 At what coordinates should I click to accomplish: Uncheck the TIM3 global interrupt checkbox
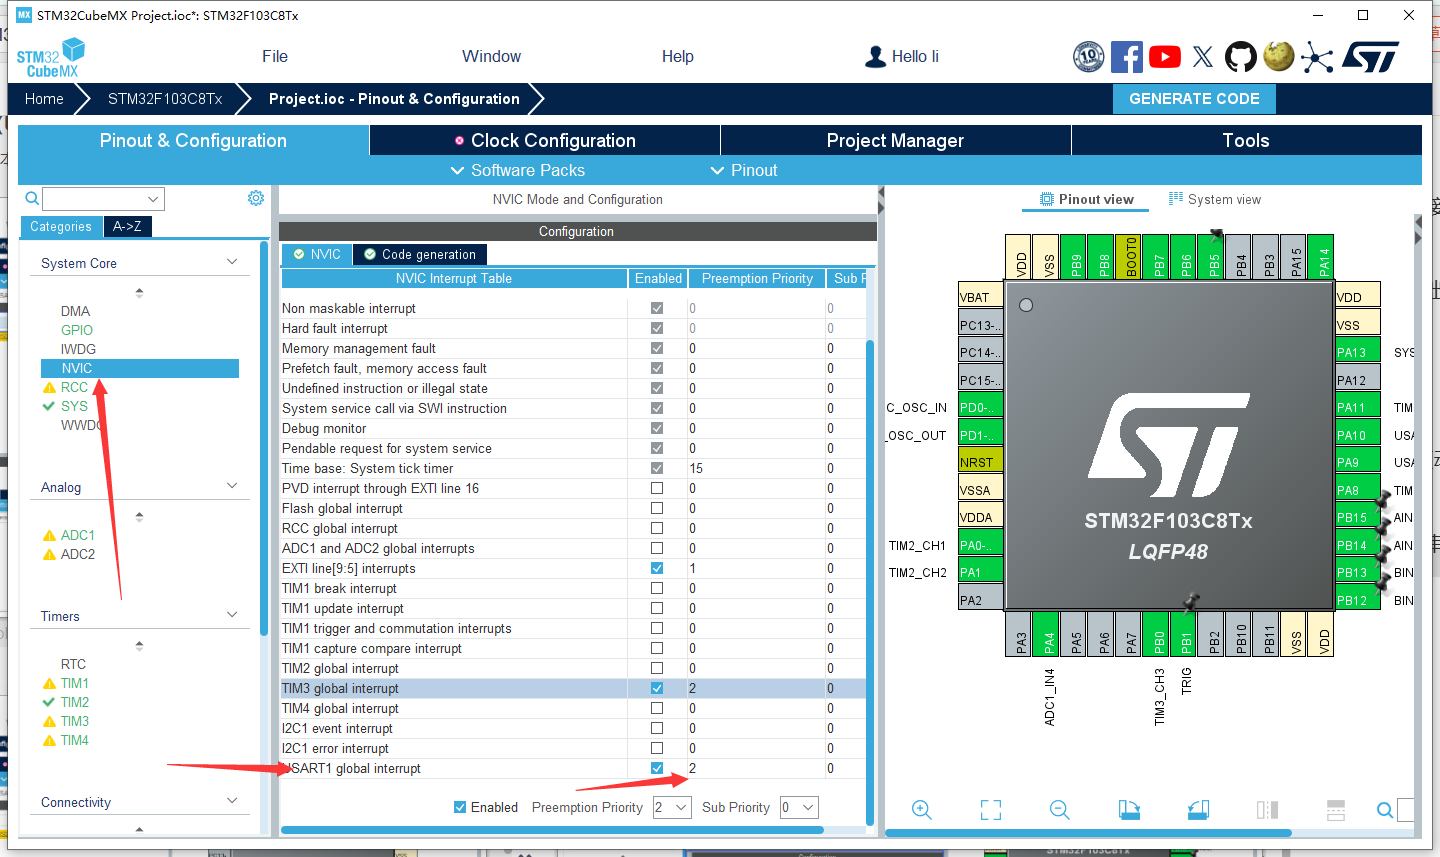[657, 688]
